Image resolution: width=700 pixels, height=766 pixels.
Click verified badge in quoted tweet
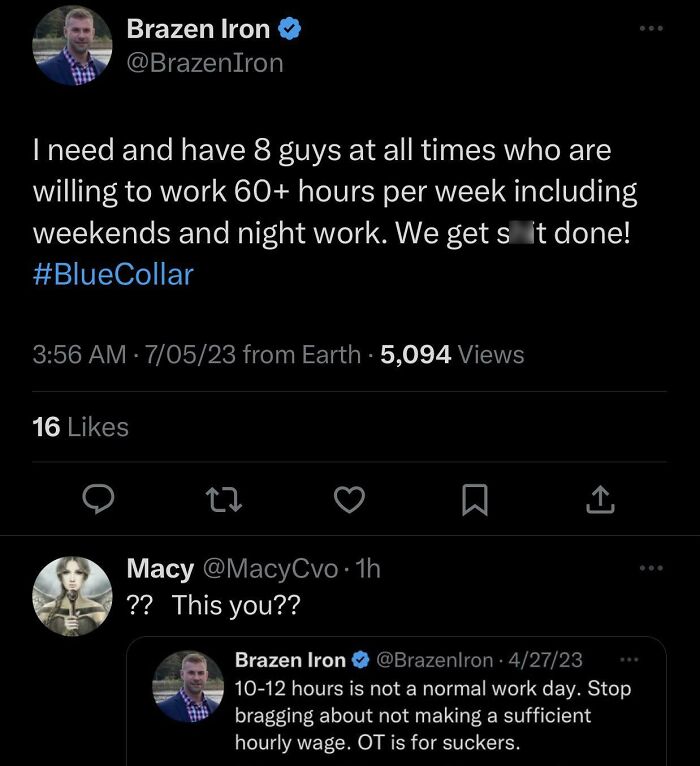tap(359, 660)
